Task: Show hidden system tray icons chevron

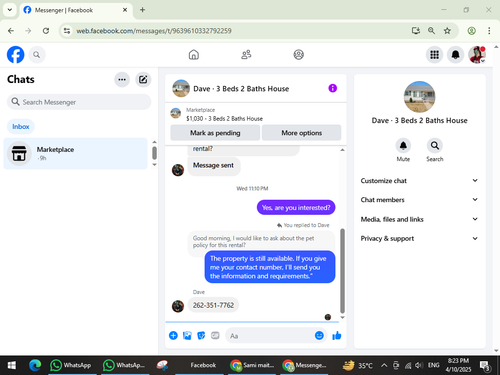Action: (384, 365)
